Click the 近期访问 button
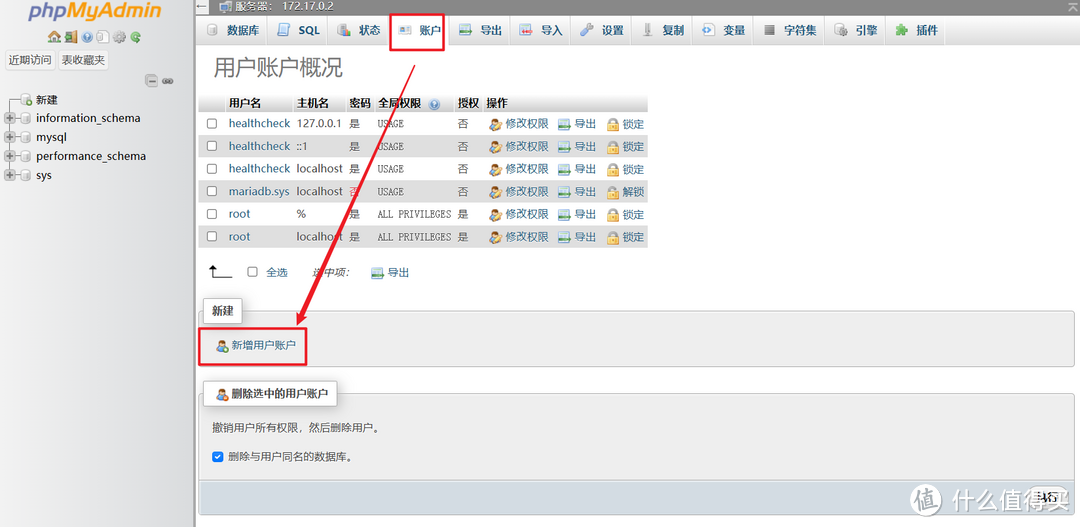 coord(30,60)
